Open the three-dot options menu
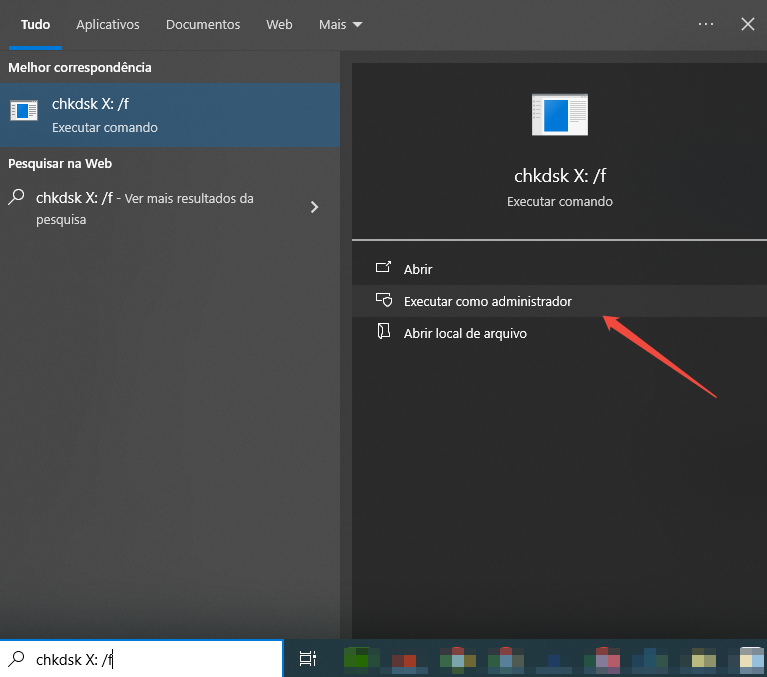Screen dimensions: 767x677 click(x=706, y=24)
